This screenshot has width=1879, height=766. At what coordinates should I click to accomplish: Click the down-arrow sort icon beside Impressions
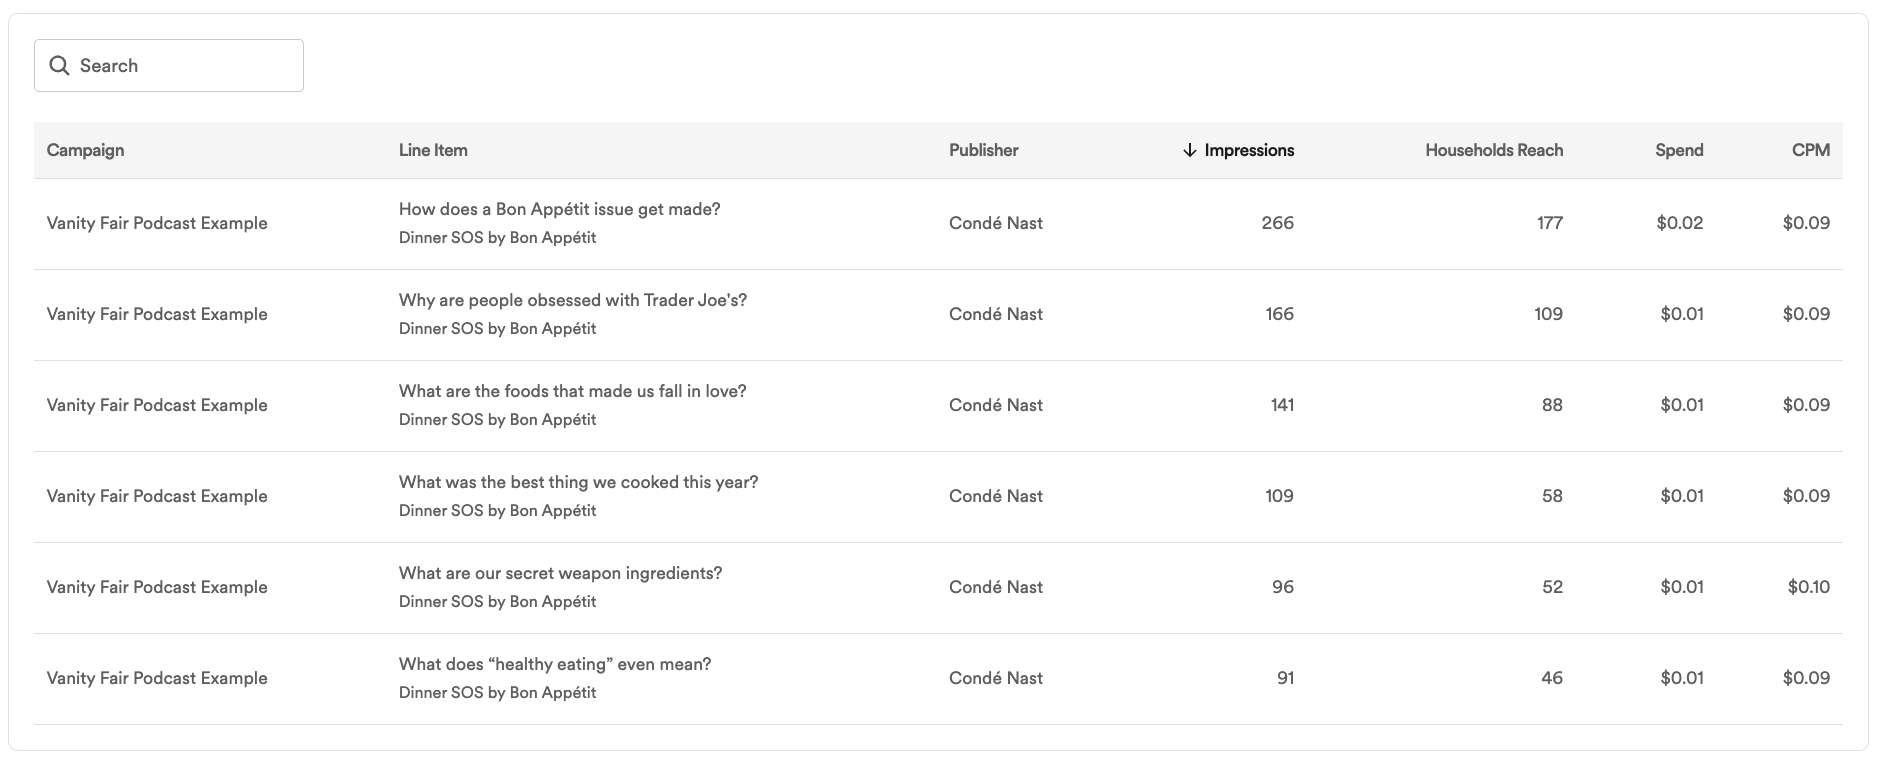point(1189,150)
